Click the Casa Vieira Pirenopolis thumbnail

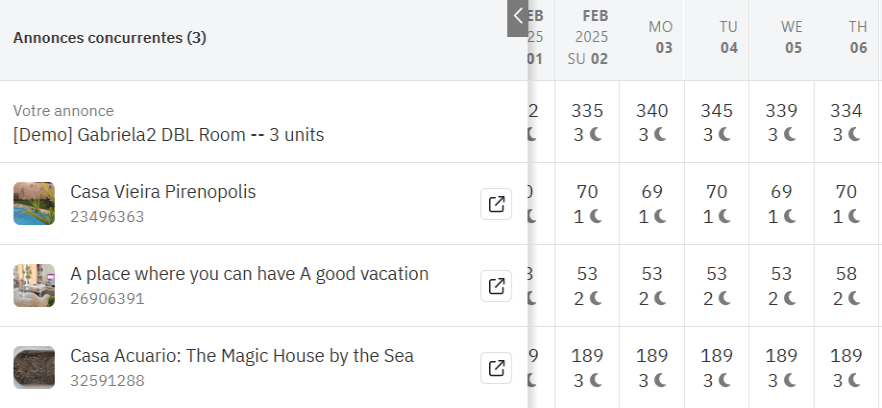(34, 204)
